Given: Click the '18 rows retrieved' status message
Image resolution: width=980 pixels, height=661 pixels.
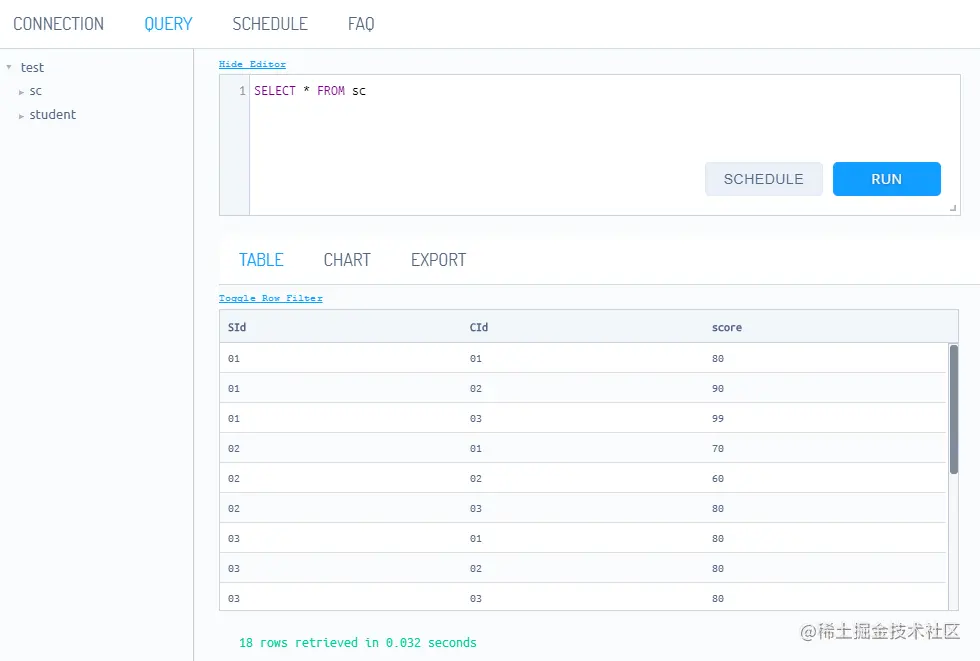Looking at the screenshot, I should tap(358, 642).
